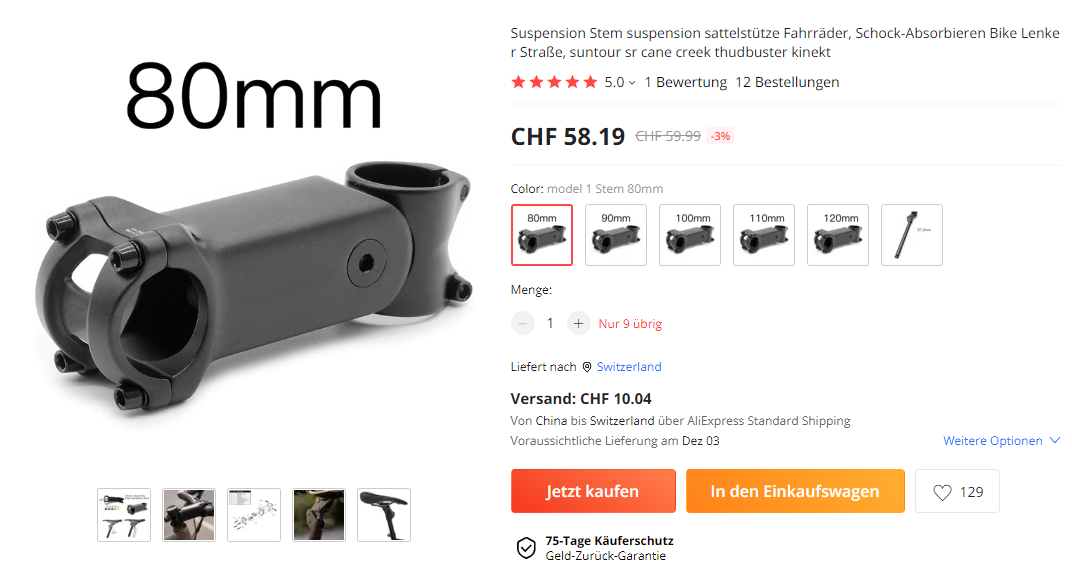Show the bike saddle seatpost thumbnail
The height and width of the screenshot is (586, 1072).
click(x=384, y=515)
